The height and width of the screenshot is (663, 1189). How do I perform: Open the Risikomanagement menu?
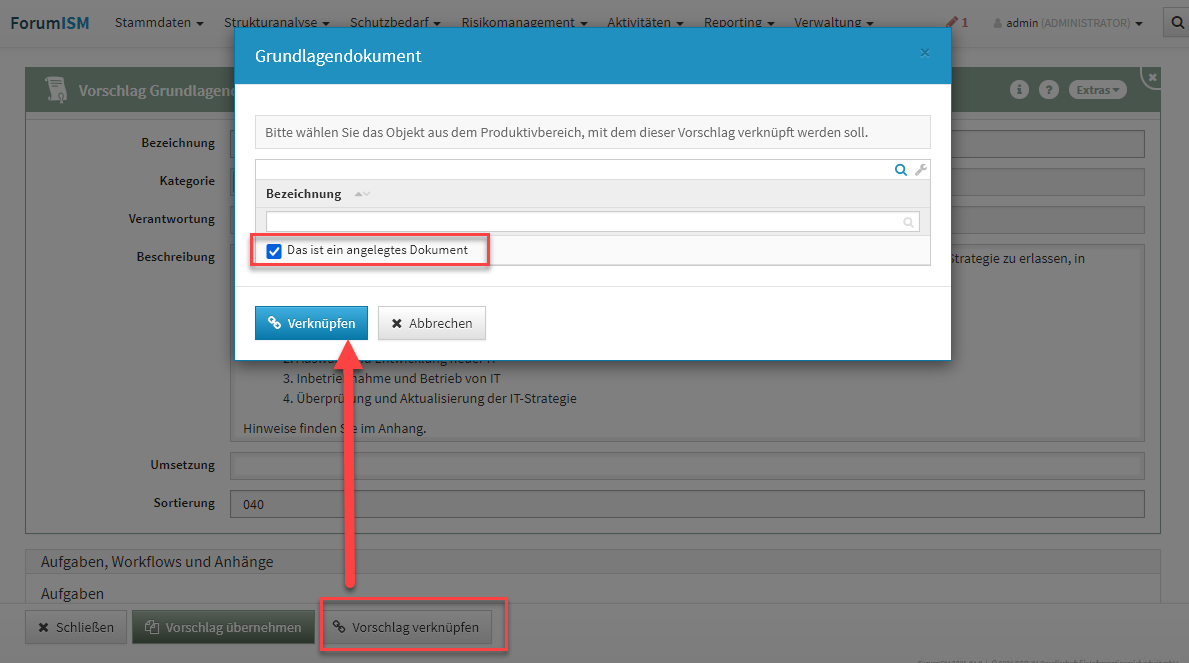pyautogui.click(x=524, y=23)
